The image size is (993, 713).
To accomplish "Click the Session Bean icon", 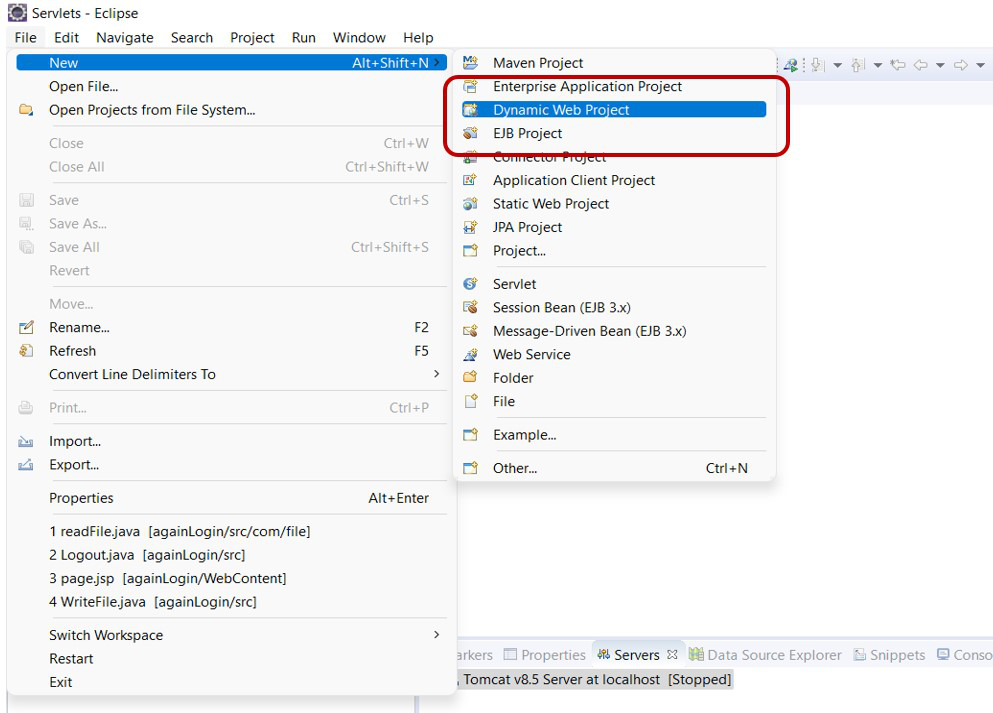I will point(470,307).
